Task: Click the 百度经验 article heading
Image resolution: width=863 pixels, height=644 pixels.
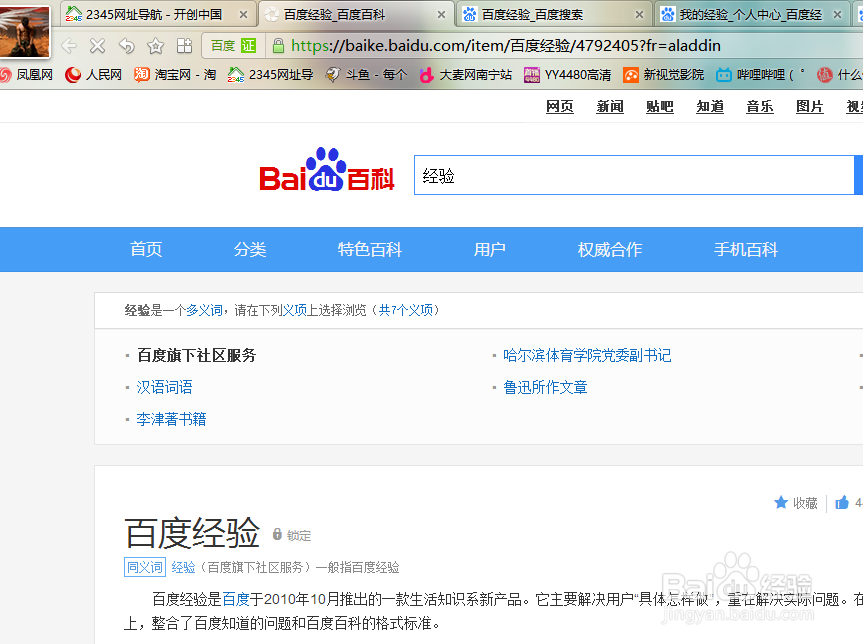Action: point(192,533)
